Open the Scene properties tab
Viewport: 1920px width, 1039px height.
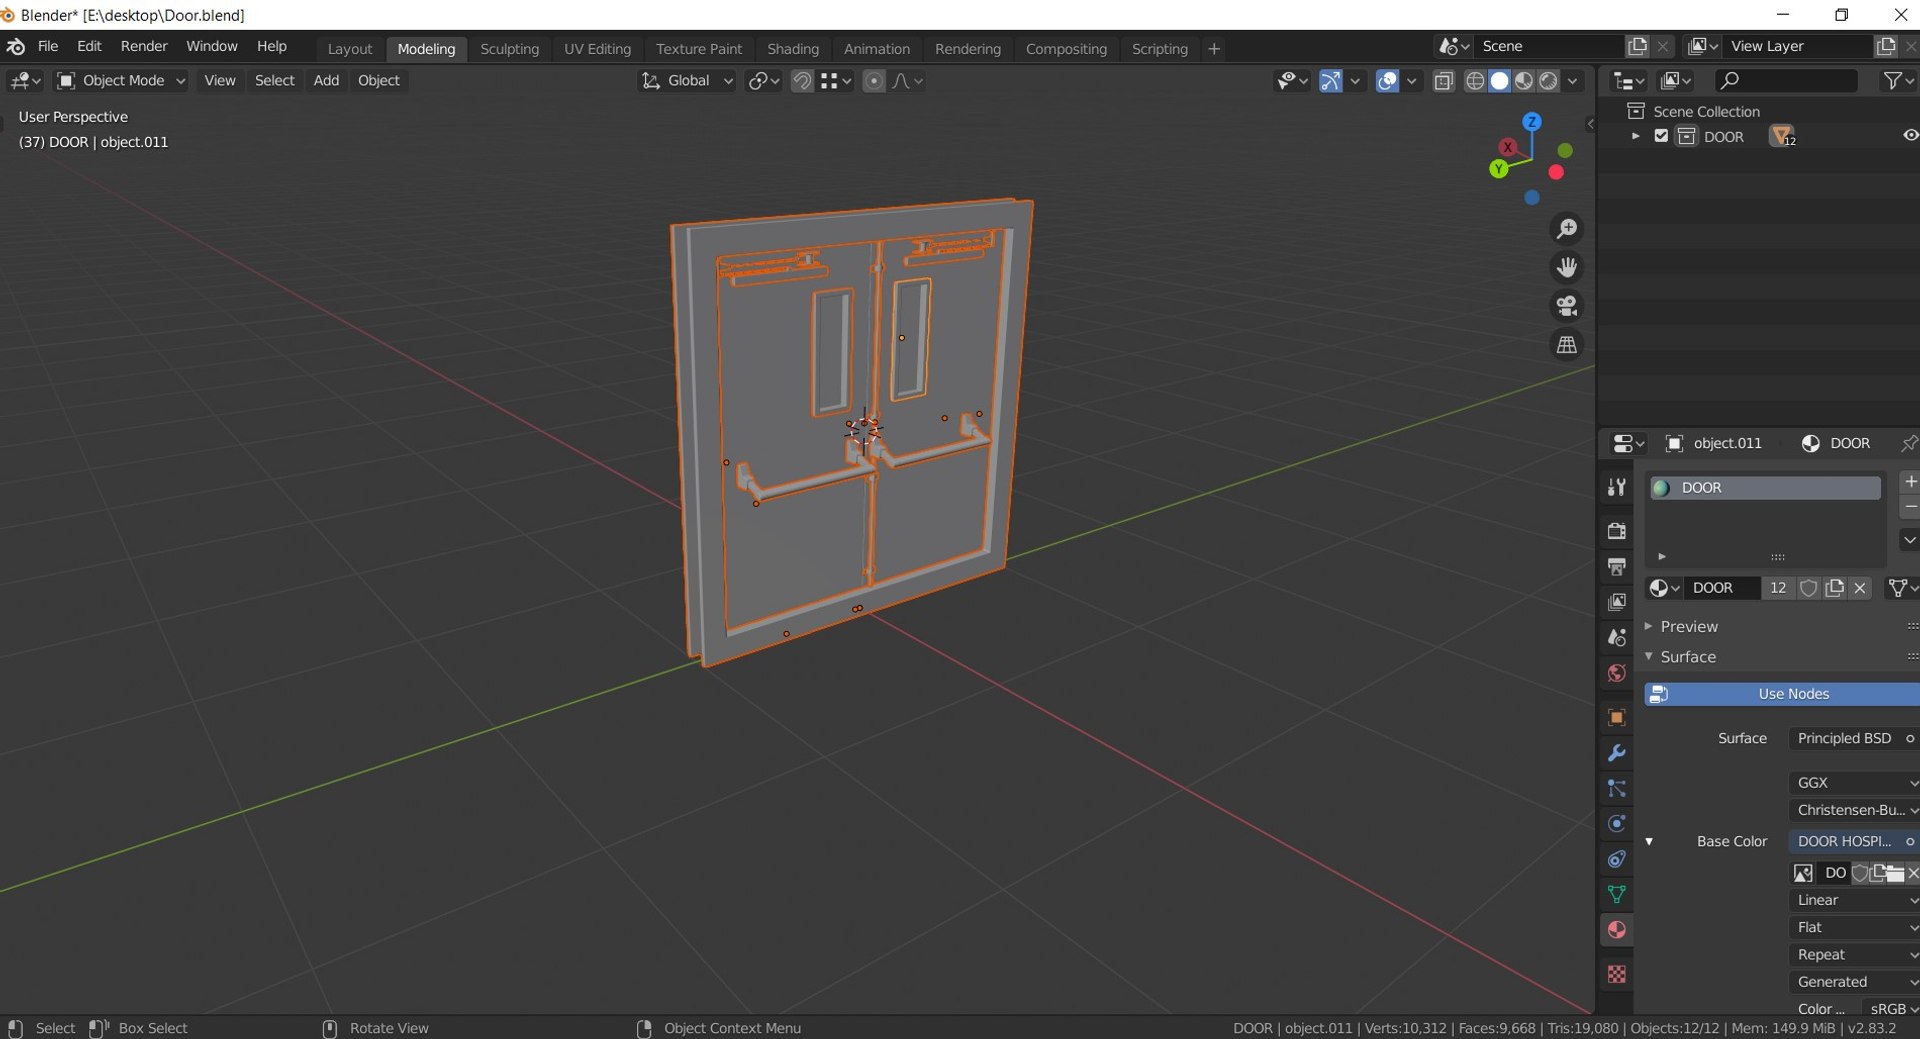pyautogui.click(x=1616, y=637)
